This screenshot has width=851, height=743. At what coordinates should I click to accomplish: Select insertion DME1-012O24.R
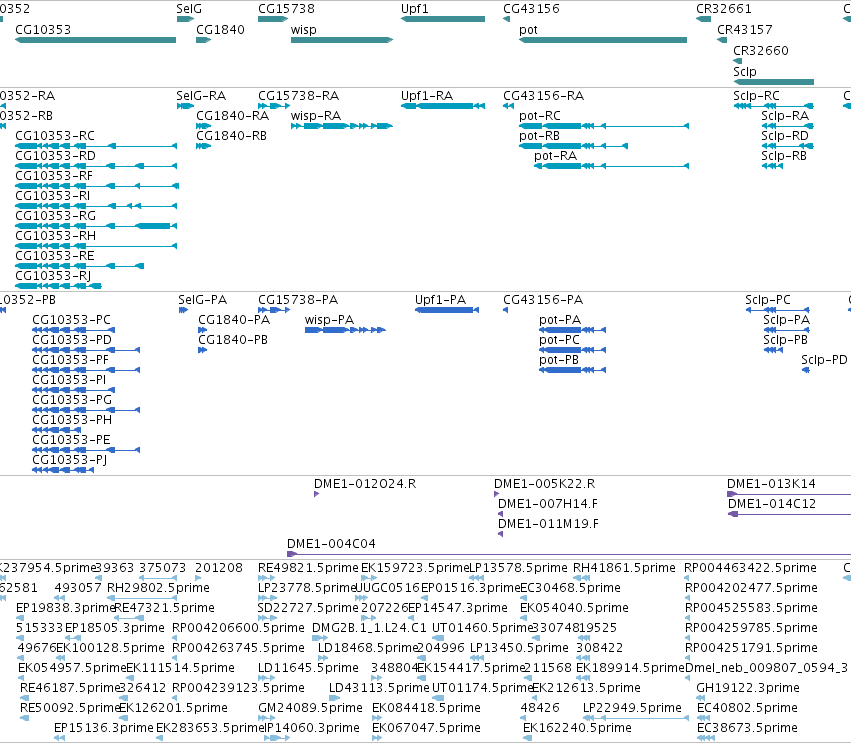click(x=316, y=494)
